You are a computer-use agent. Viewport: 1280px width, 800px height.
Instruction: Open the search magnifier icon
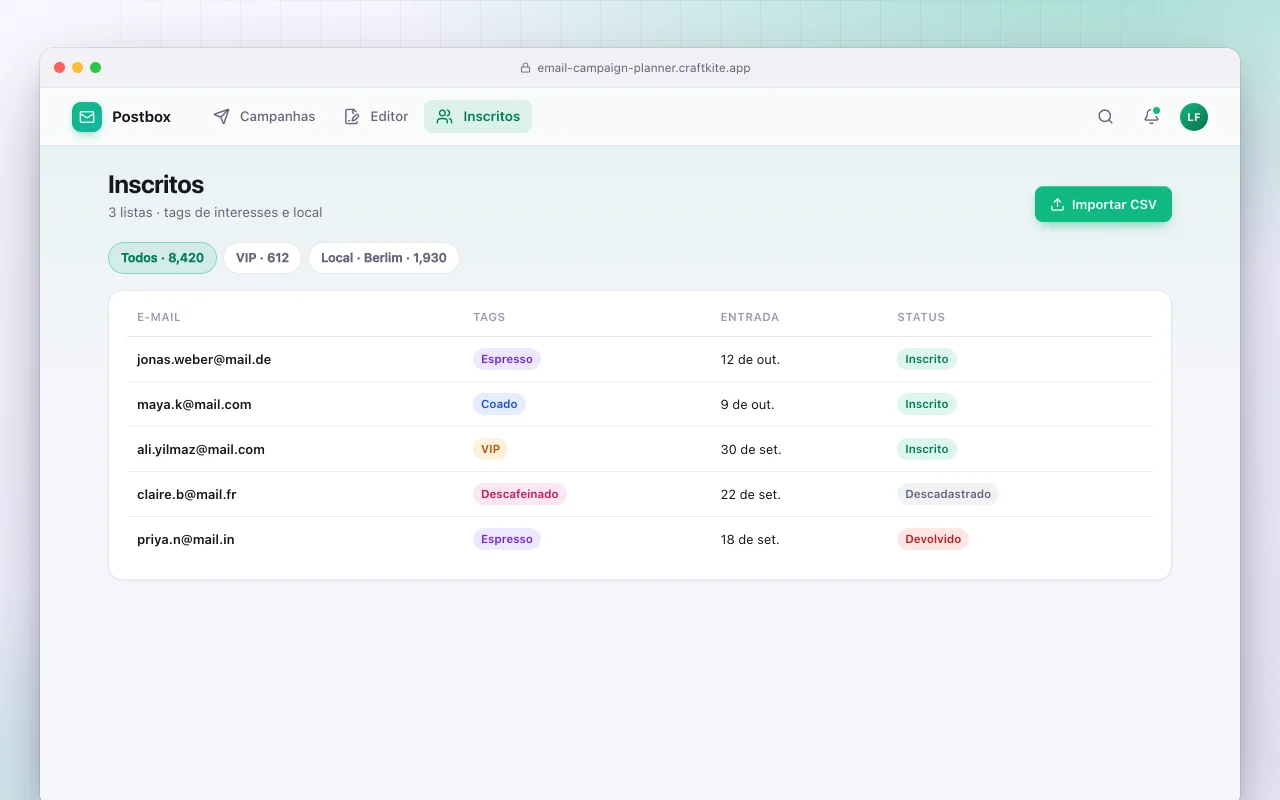click(x=1105, y=117)
